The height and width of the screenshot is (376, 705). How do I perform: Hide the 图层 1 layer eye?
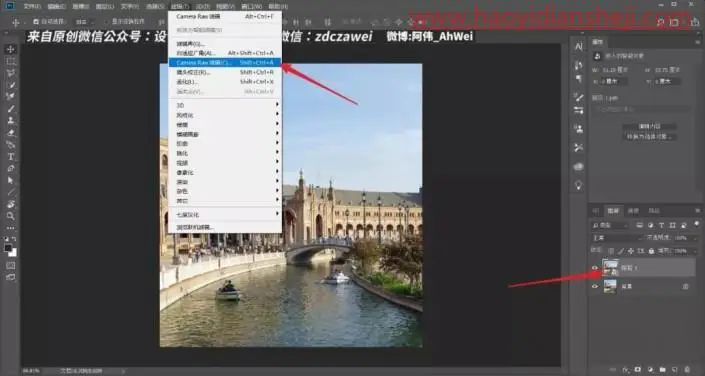point(595,268)
